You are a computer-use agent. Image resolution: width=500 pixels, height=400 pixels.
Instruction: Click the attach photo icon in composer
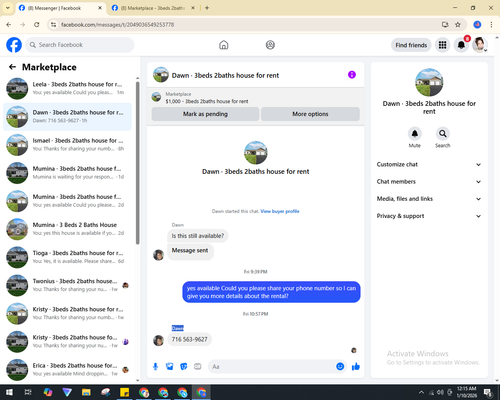(169, 367)
